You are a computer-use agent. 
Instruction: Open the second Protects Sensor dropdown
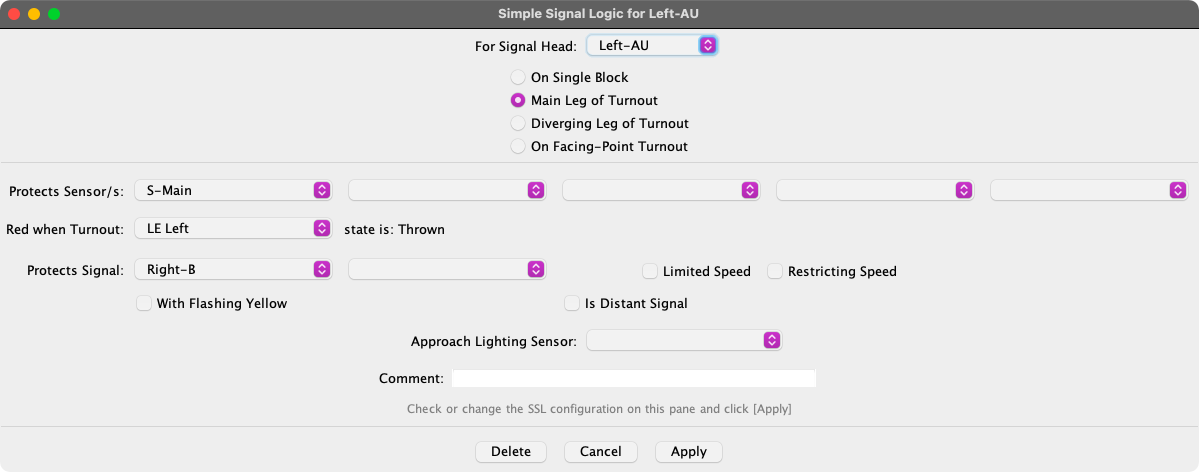tap(447, 190)
